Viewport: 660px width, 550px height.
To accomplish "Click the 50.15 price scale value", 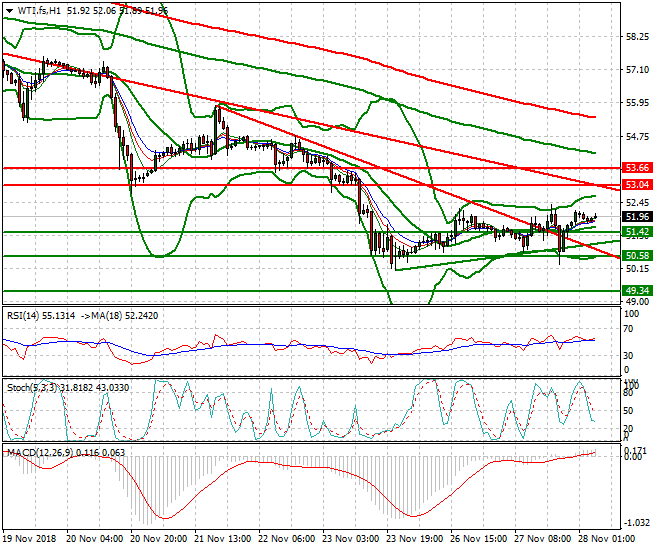I will (637, 268).
